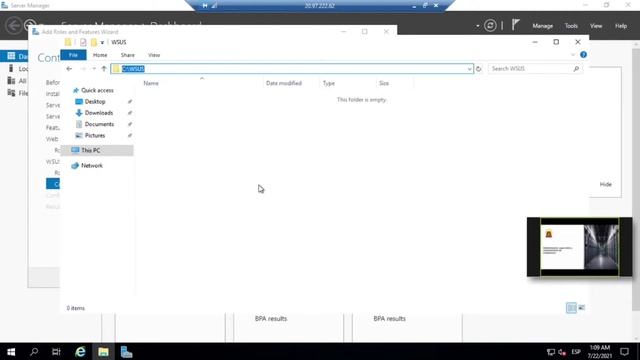Viewport: 640px width, 360px height.
Task: Click BPA results in middle tile
Action: point(271,319)
